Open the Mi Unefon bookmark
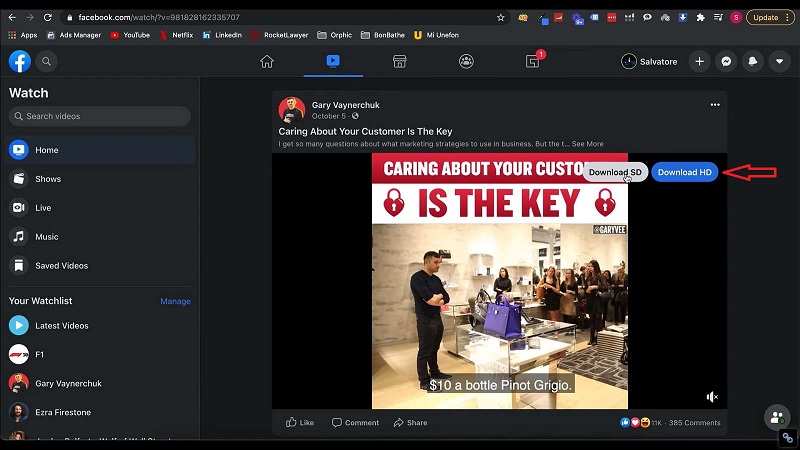The height and width of the screenshot is (450, 800). coord(436,35)
